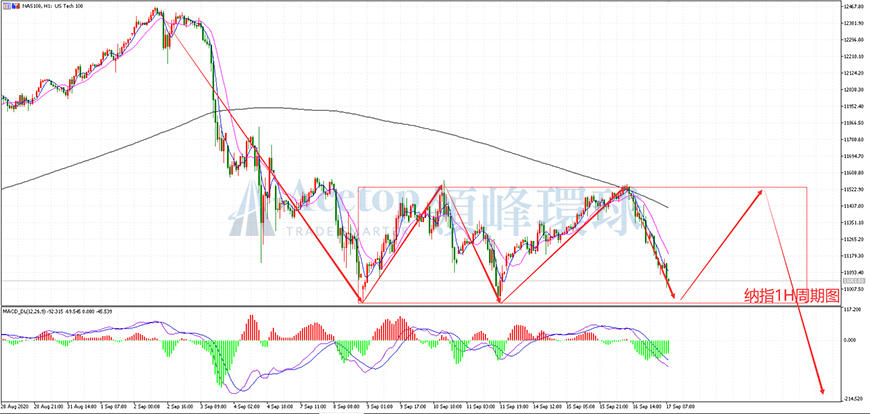The height and width of the screenshot is (414, 870).
Task: Select the upward red projection arrow tip
Action: click(x=760, y=192)
